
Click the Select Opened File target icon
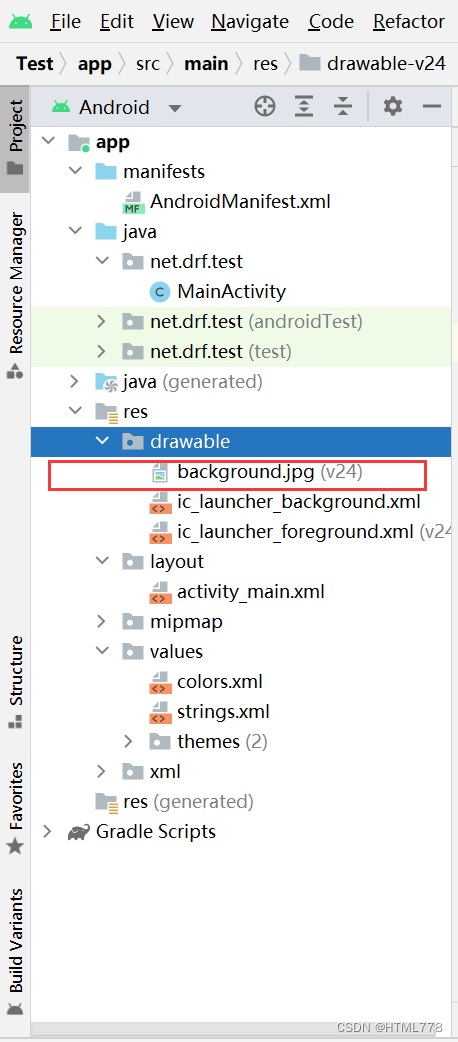[x=265, y=106]
